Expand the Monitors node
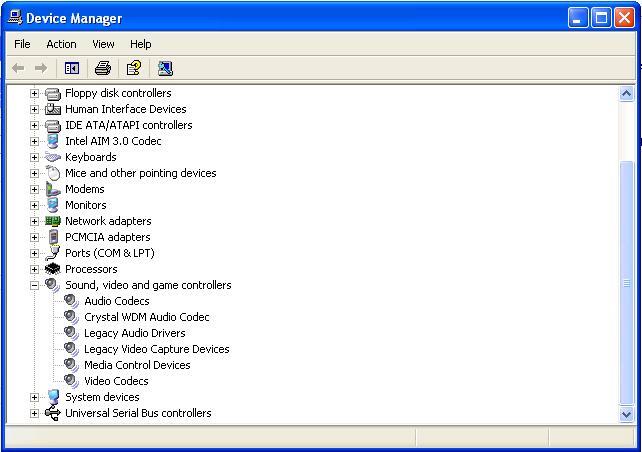The width and height of the screenshot is (642, 452). 34,205
